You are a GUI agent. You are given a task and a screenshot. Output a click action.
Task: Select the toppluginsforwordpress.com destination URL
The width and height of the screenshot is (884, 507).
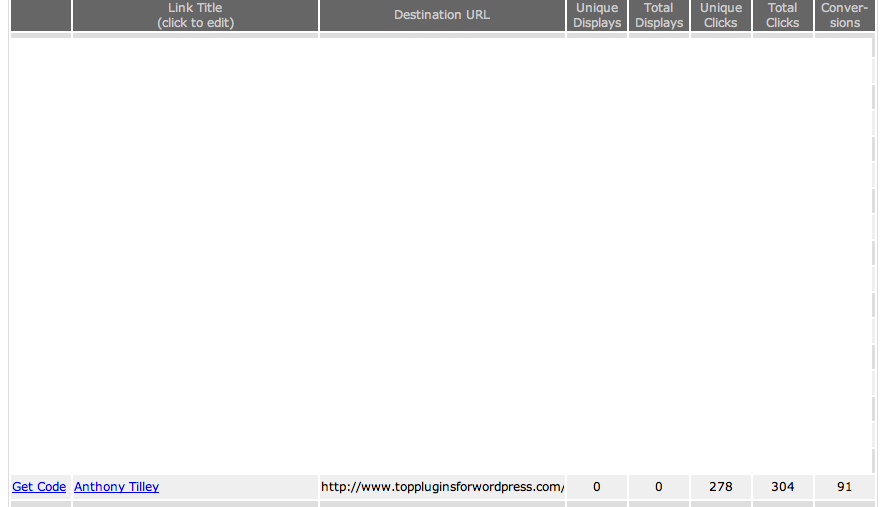point(442,487)
